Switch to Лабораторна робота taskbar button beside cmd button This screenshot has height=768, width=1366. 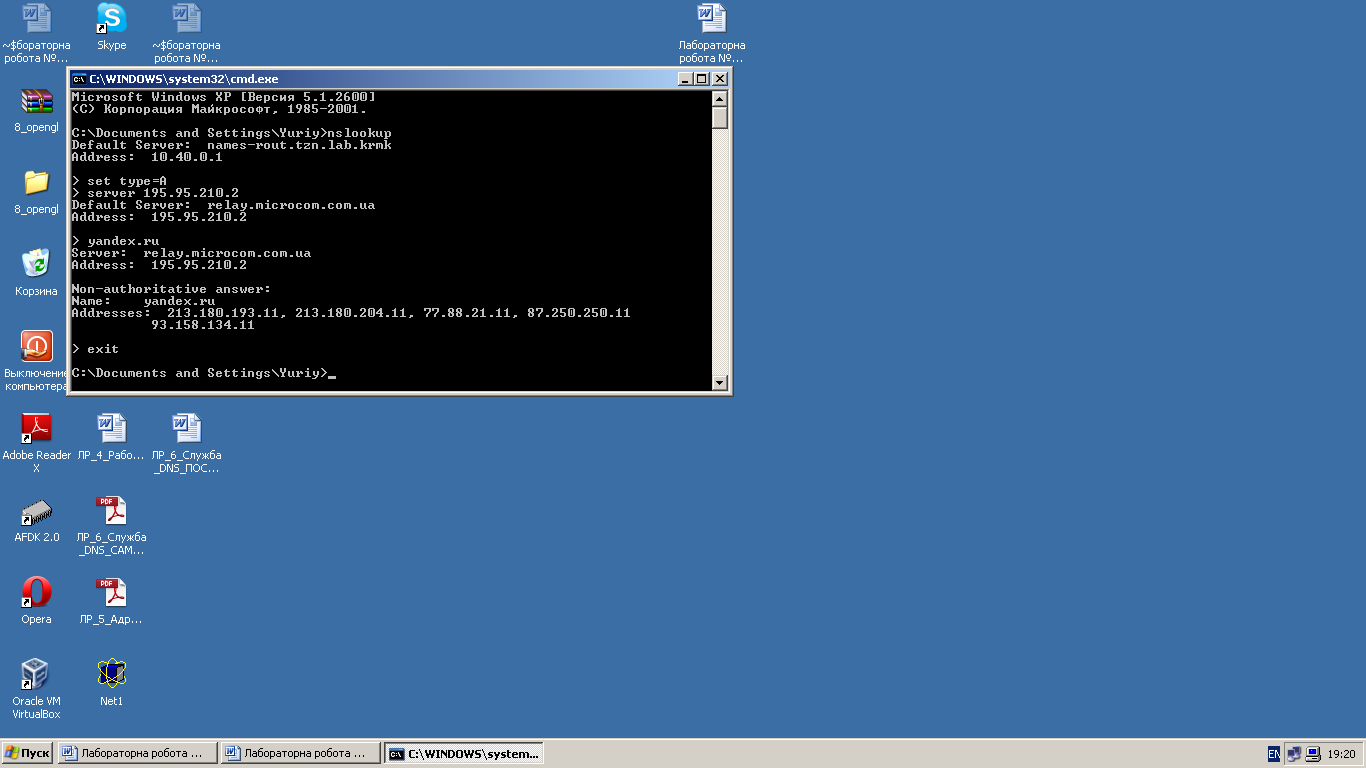pyautogui.click(x=301, y=753)
